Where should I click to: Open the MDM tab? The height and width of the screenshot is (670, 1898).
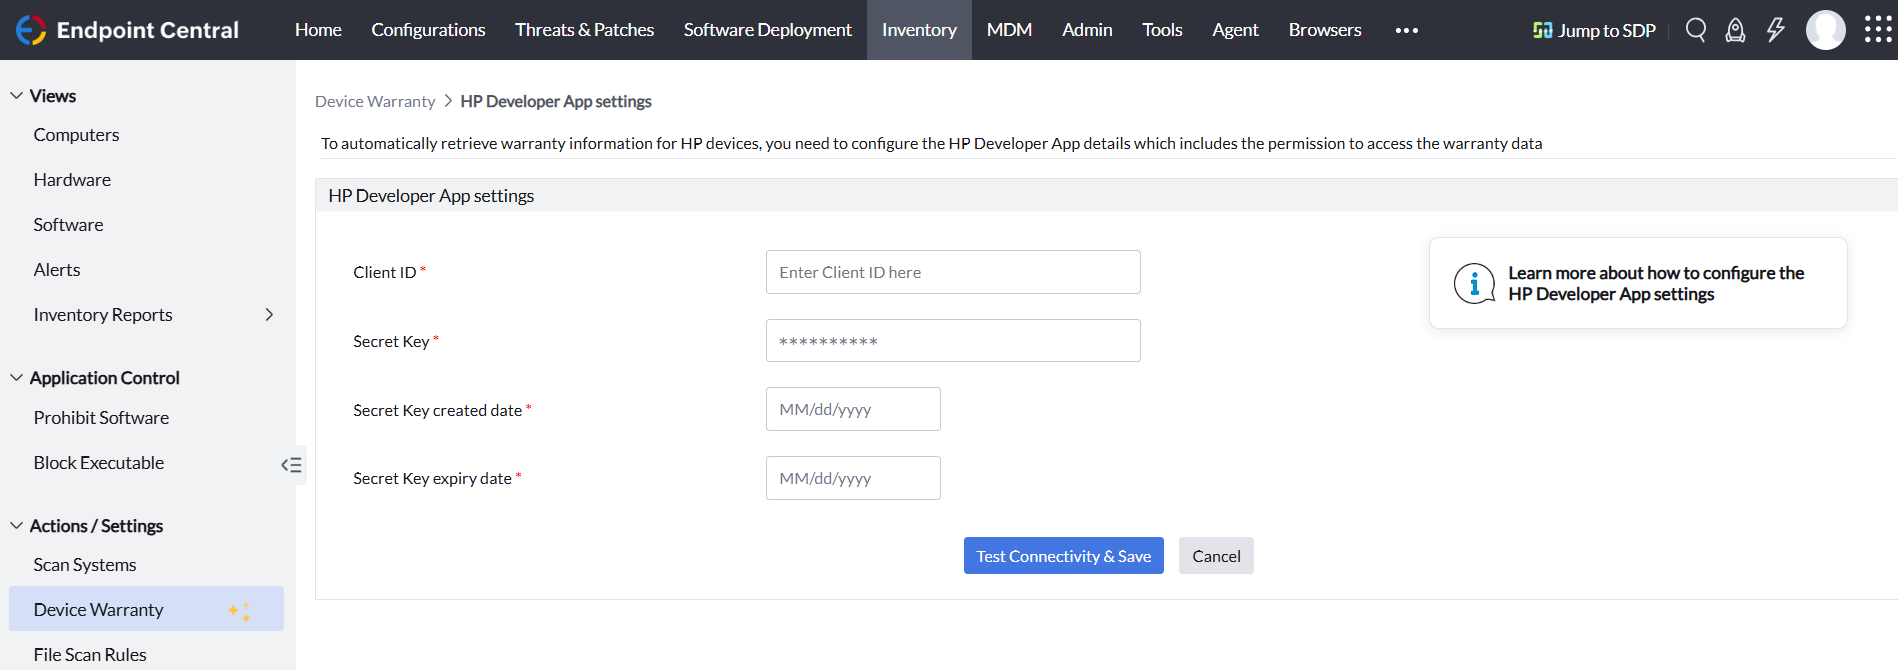(1009, 30)
